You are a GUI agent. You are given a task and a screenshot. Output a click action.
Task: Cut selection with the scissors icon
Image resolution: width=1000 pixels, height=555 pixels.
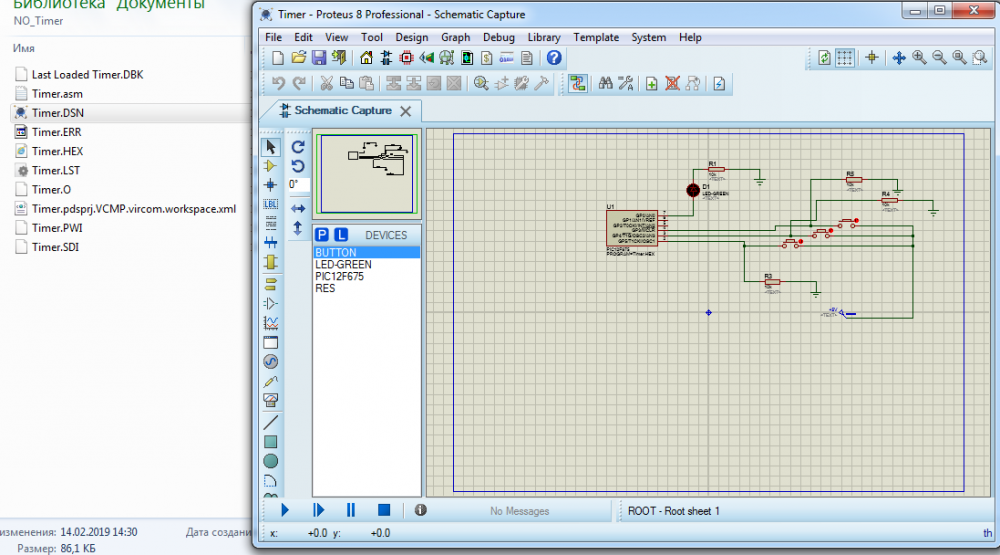coord(326,84)
